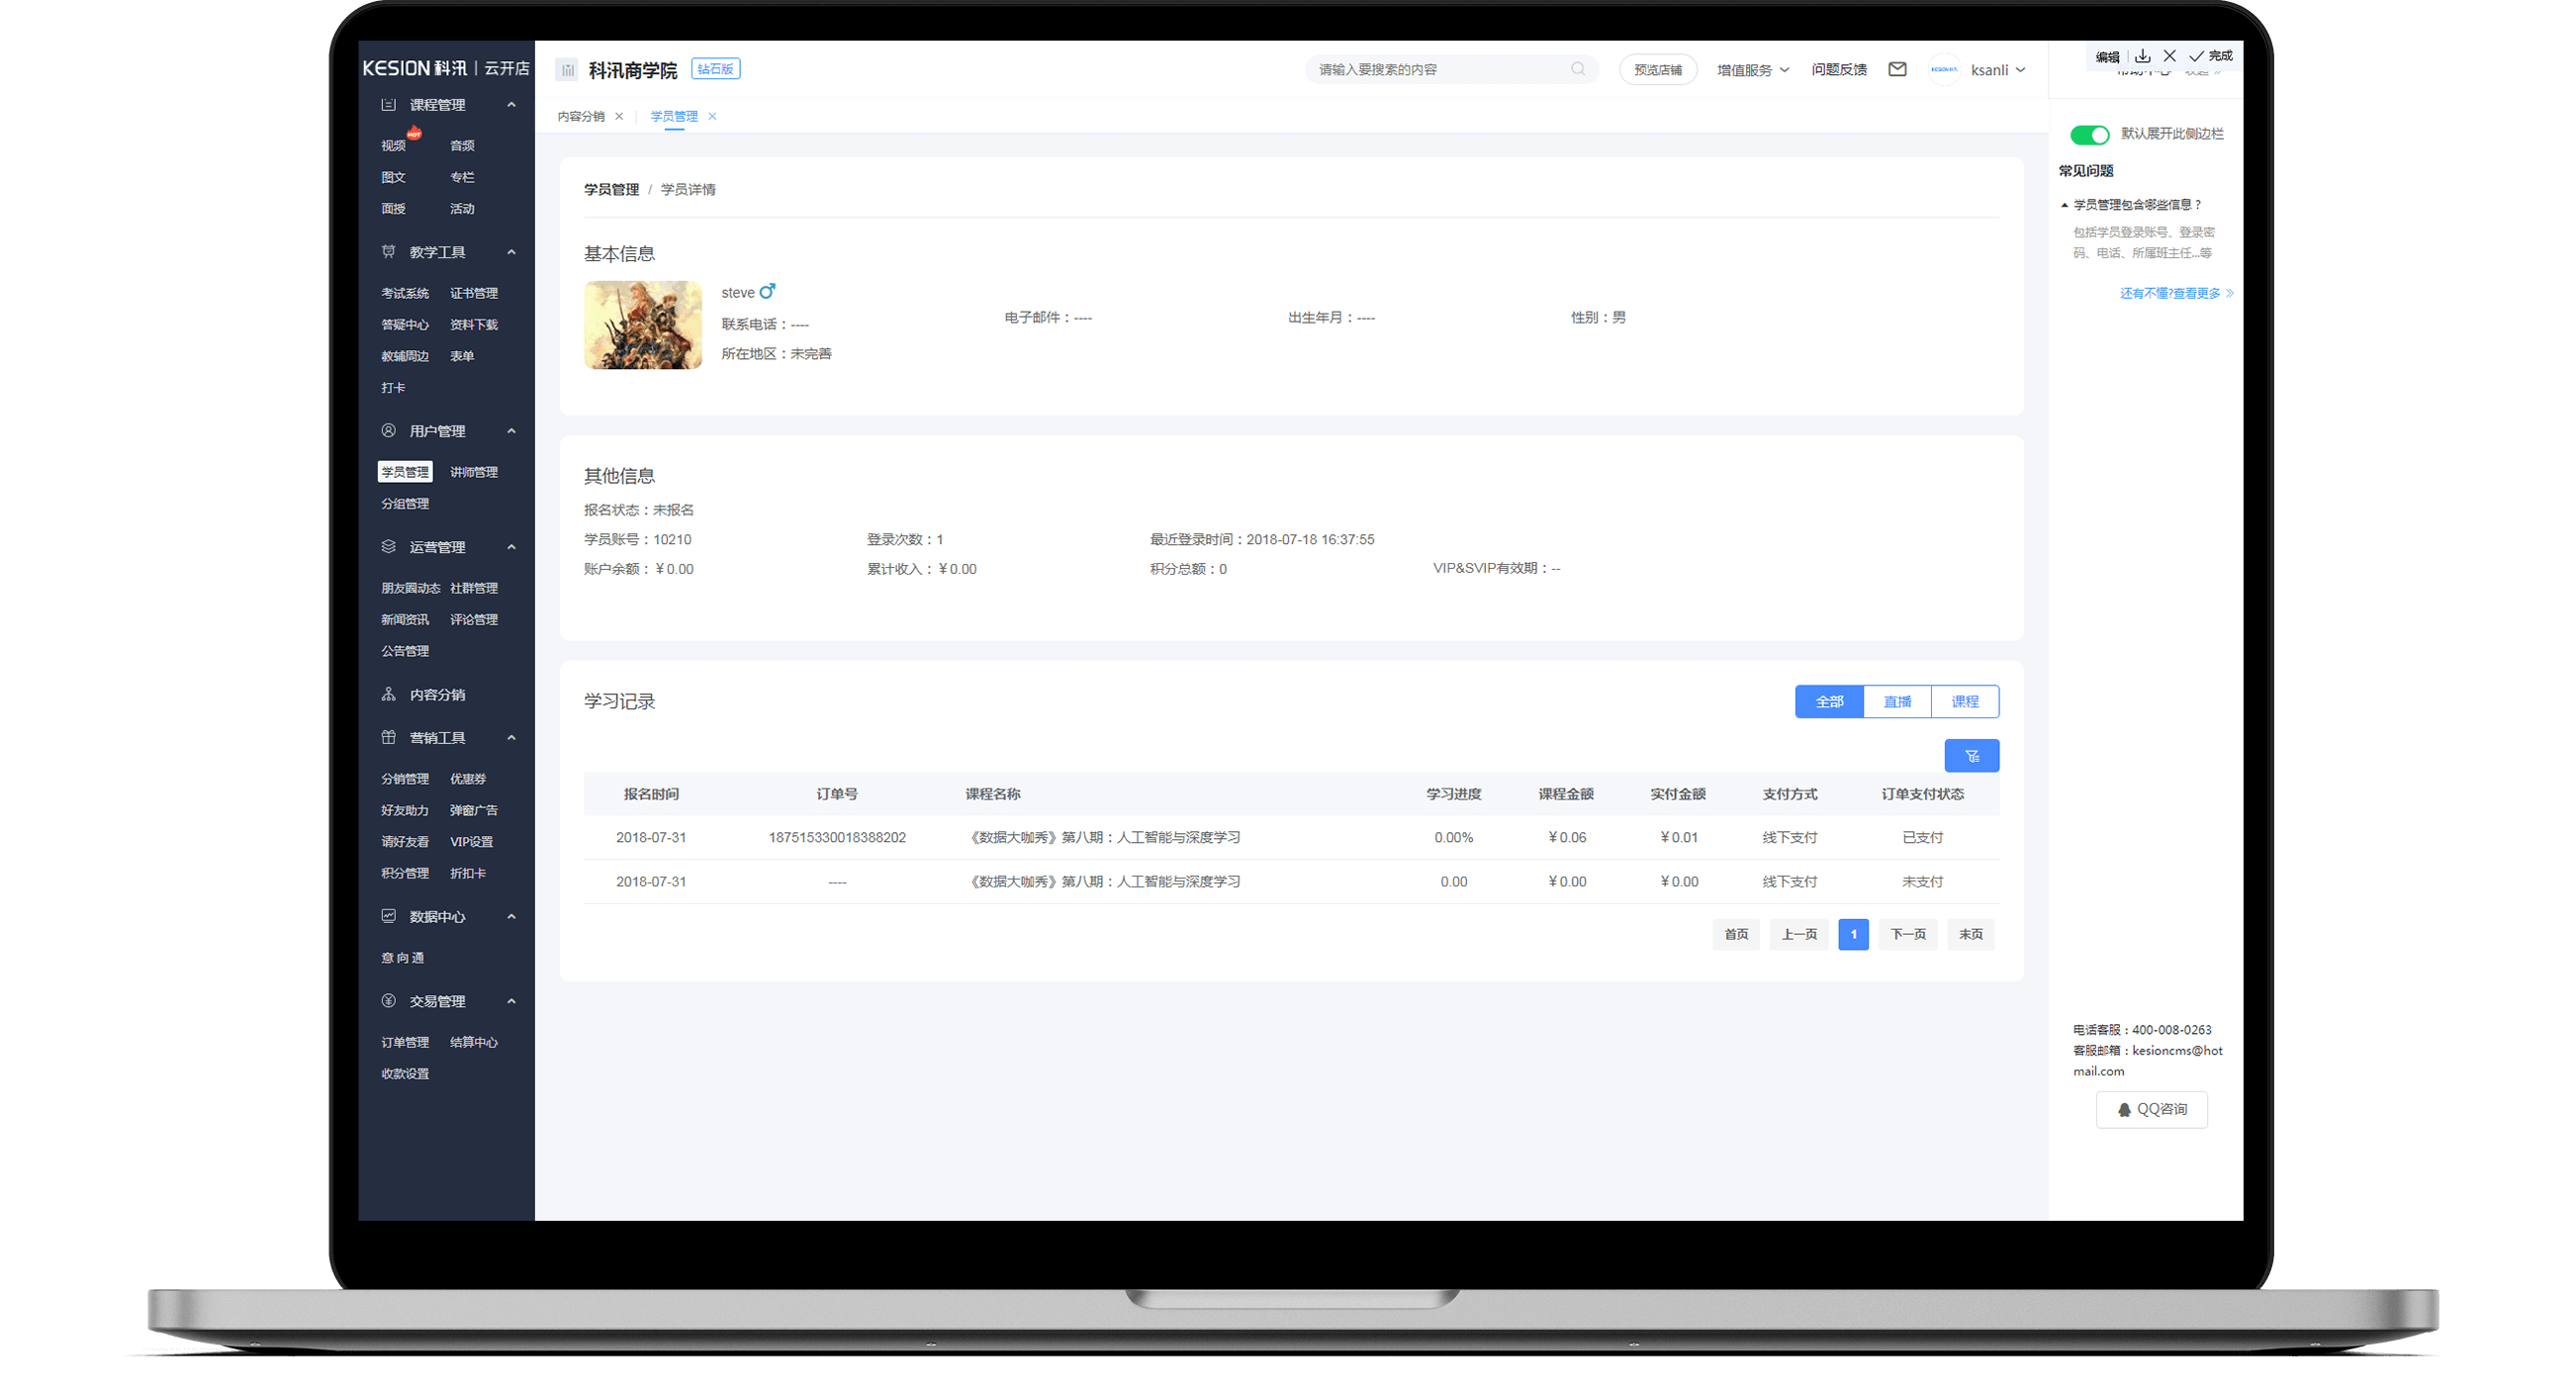Go to 上一页 in pagination

[x=1799, y=933]
